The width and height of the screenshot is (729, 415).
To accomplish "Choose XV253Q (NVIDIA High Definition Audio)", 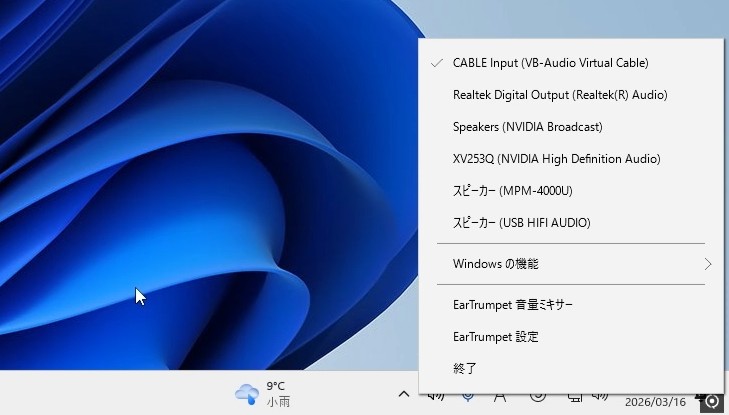I will (x=556, y=159).
